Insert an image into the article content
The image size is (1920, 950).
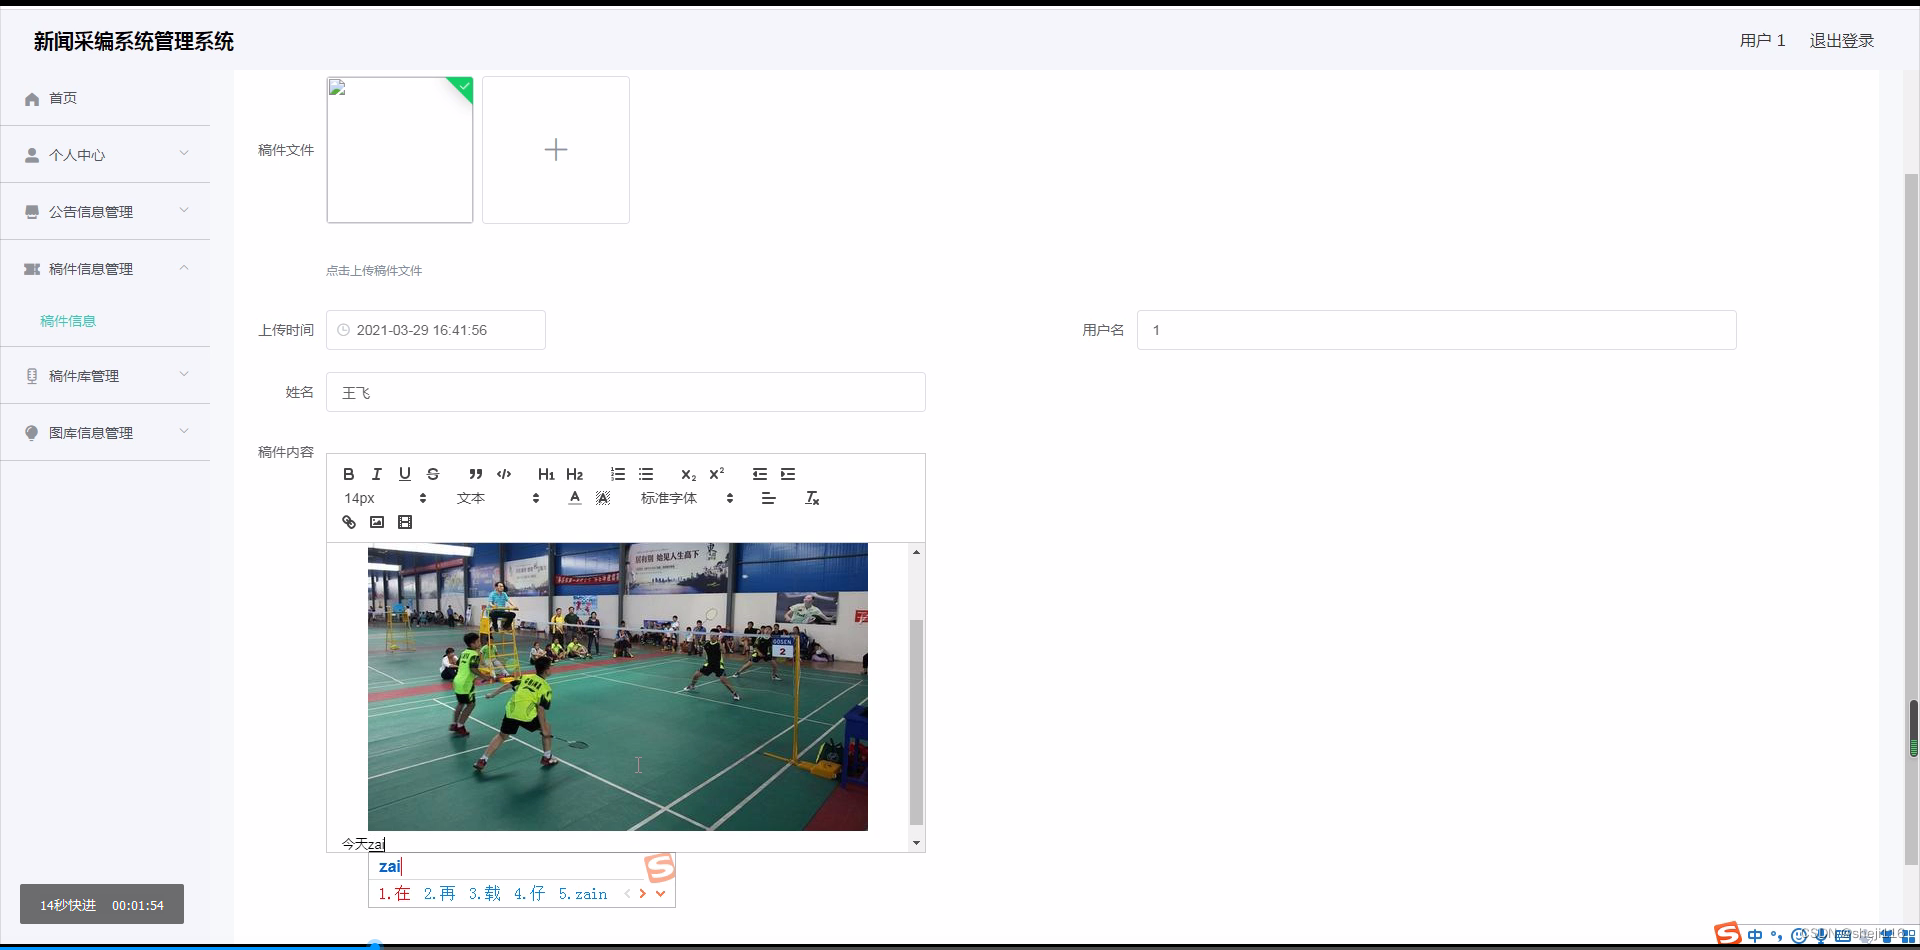tap(377, 521)
